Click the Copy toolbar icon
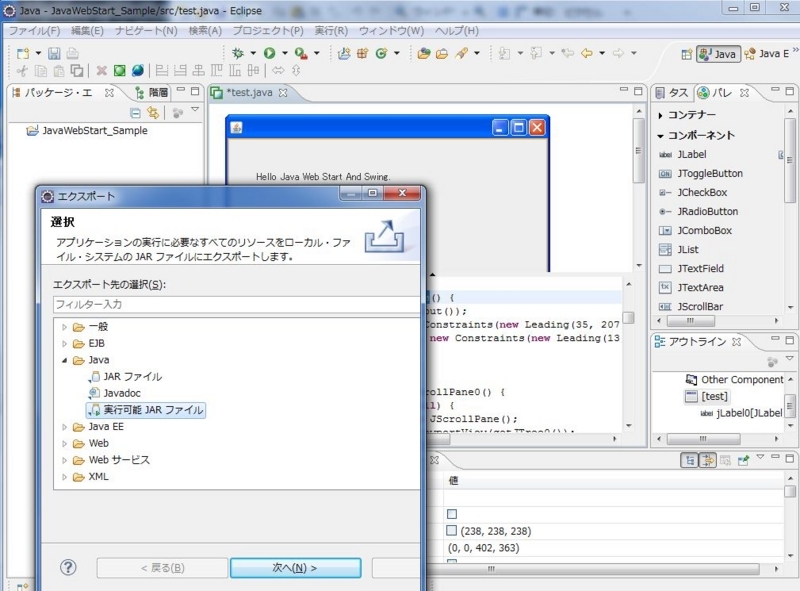Screen dimensions: 800x591 [x=40, y=70]
